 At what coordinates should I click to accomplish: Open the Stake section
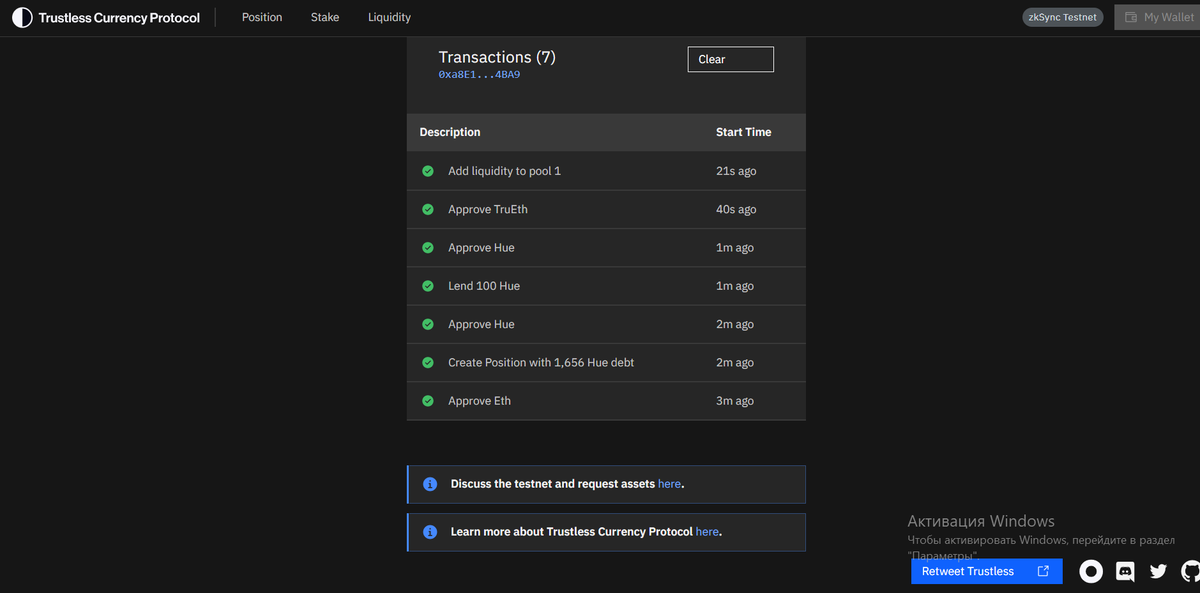[x=324, y=17]
